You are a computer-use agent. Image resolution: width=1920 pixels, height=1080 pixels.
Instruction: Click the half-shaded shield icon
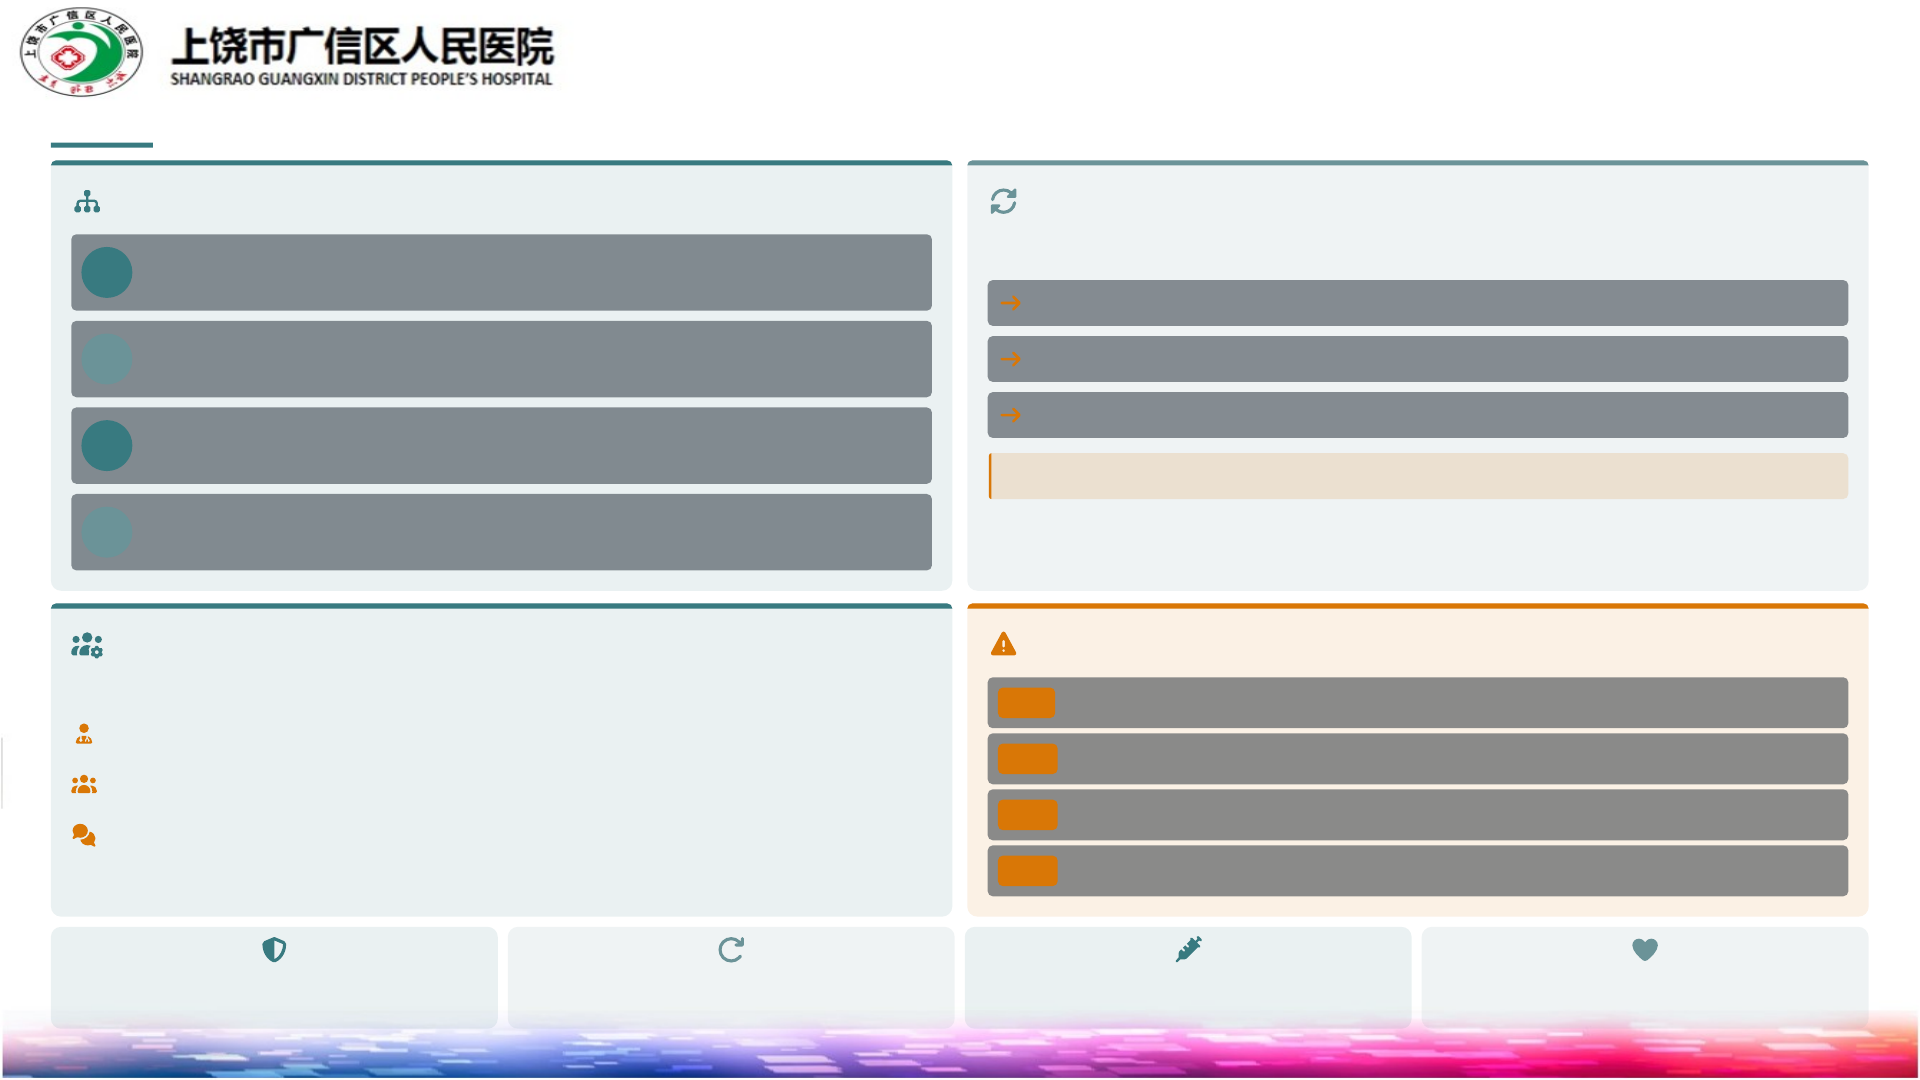(x=274, y=949)
